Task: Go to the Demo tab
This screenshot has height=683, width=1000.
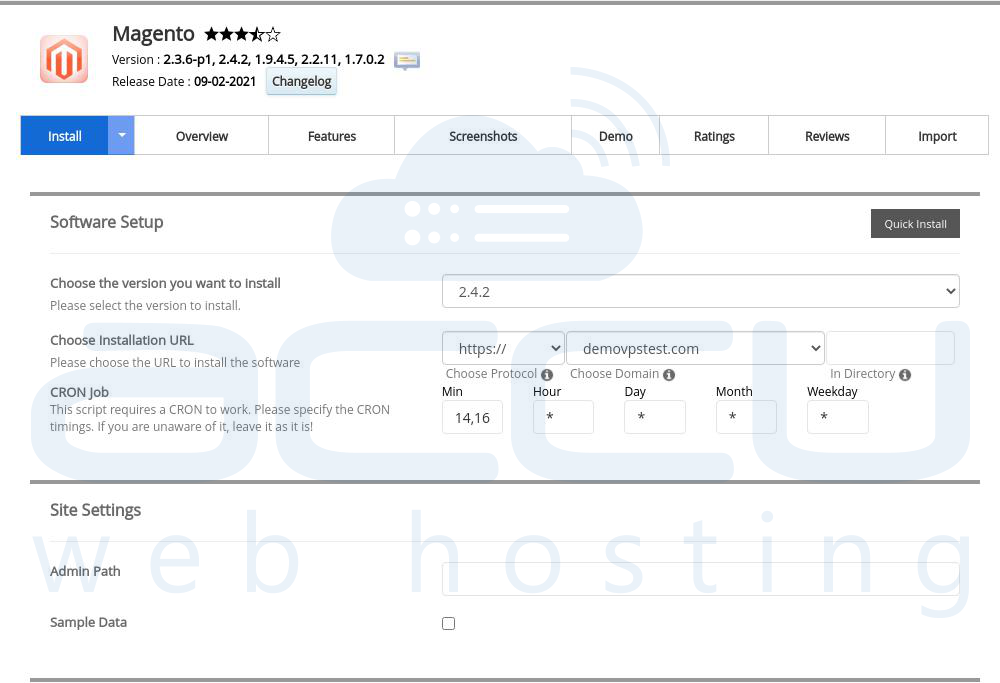Action: (615, 135)
